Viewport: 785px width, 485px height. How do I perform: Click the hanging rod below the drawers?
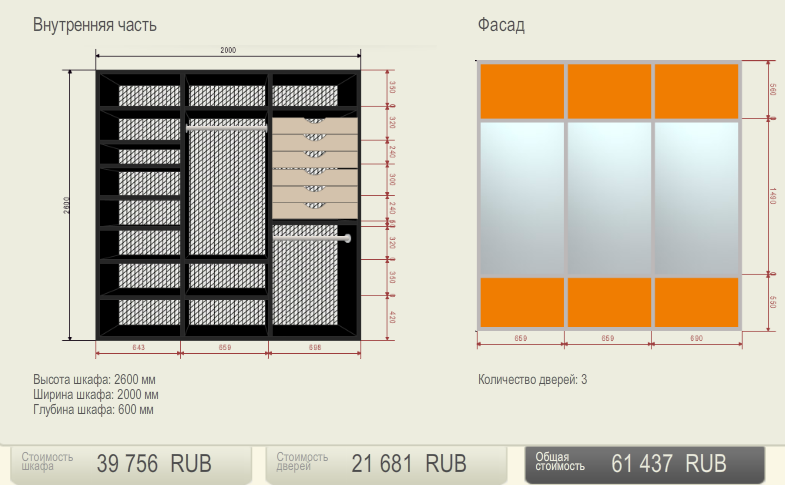click(x=311, y=239)
